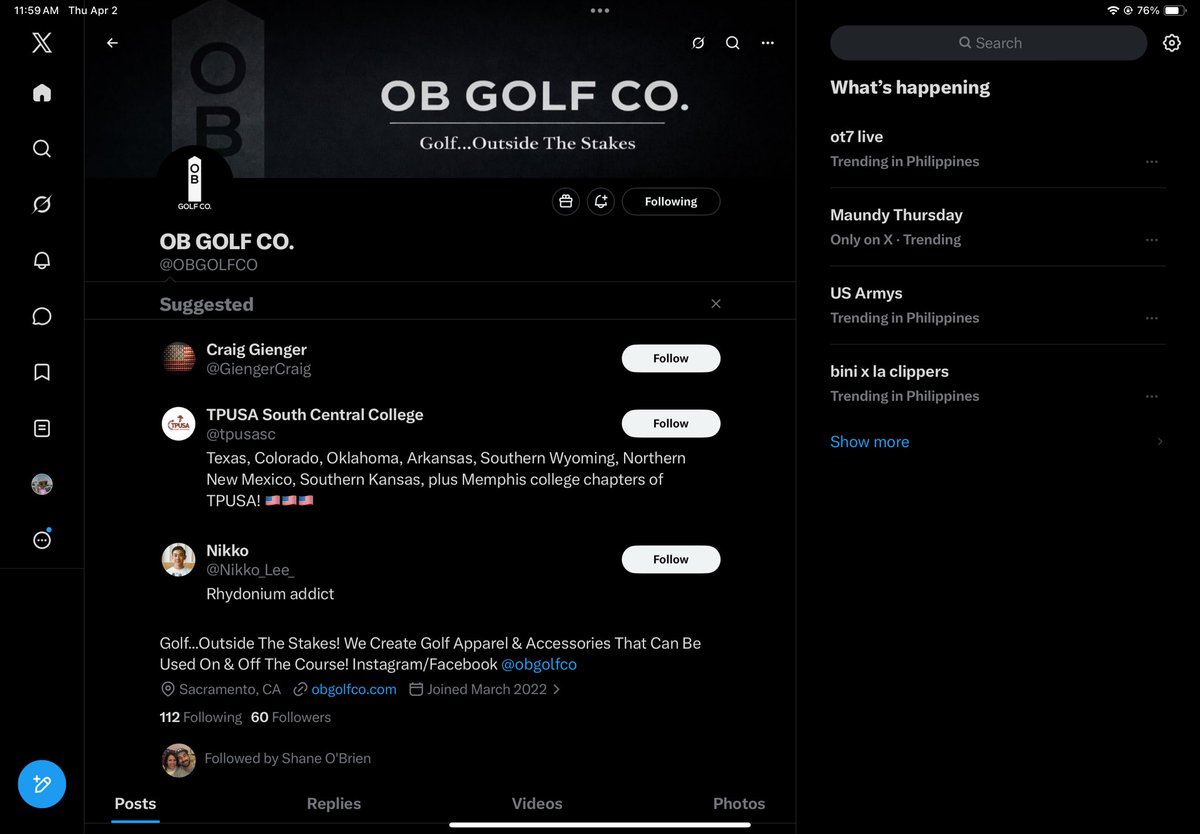Close the Suggested accounts panel
Screen dimensions: 1200x834
point(716,304)
